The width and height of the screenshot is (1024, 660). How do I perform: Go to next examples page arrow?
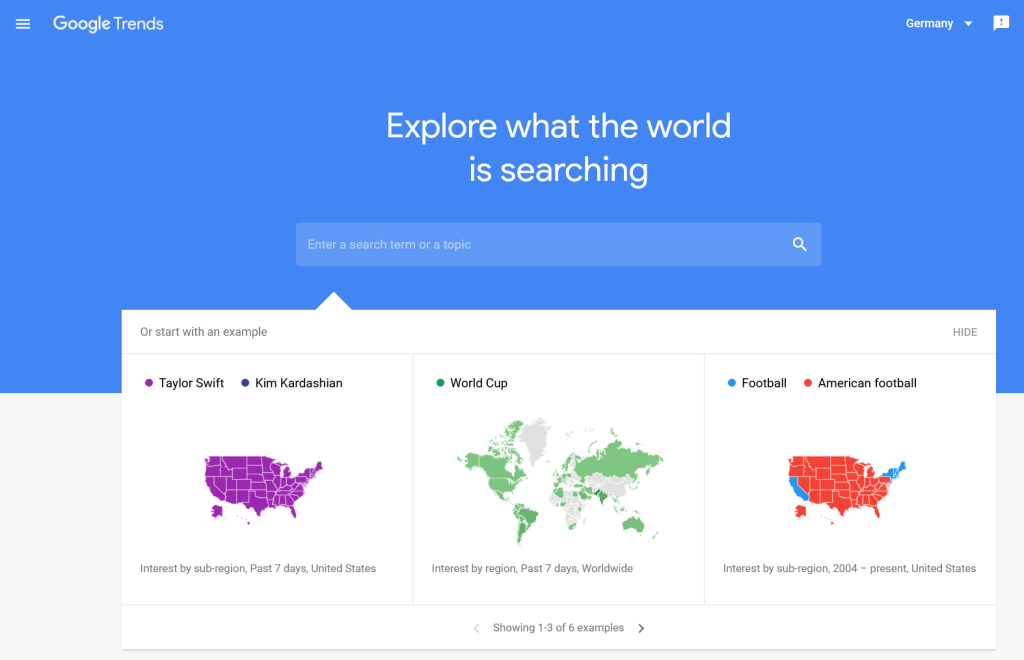click(x=641, y=628)
